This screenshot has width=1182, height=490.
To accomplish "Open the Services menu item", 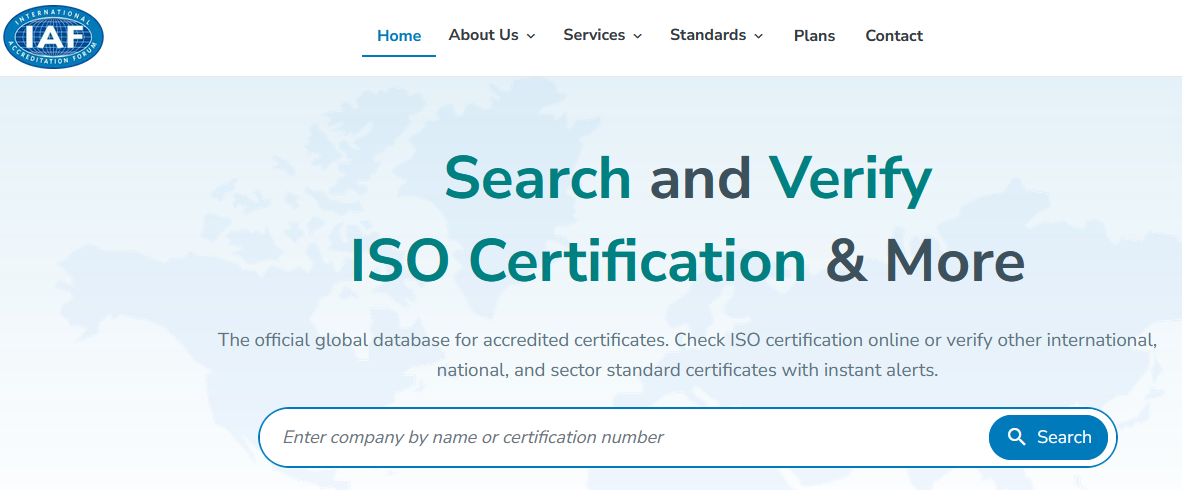I will pyautogui.click(x=594, y=35).
